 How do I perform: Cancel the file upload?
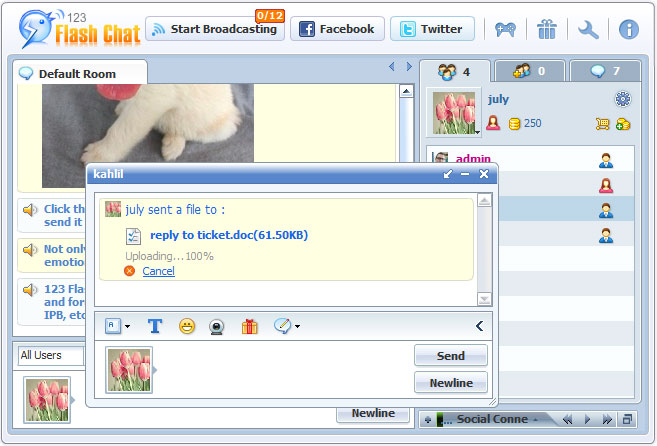tap(158, 271)
